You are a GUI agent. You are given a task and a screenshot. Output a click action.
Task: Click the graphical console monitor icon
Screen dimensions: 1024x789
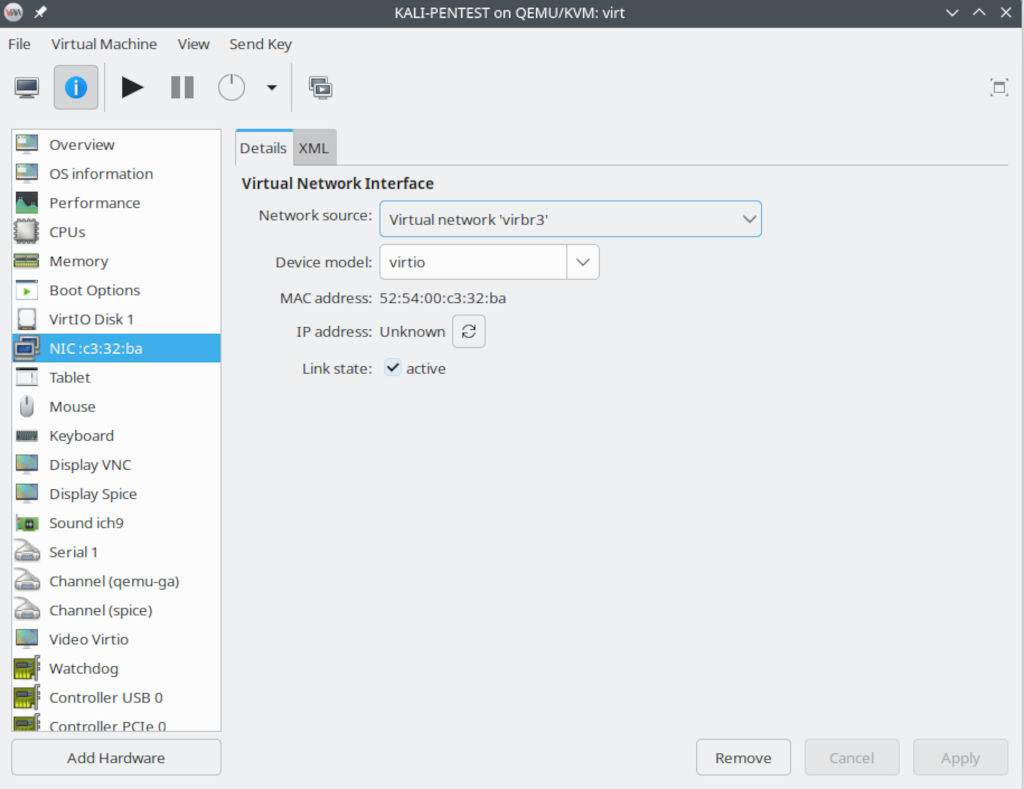(x=27, y=87)
